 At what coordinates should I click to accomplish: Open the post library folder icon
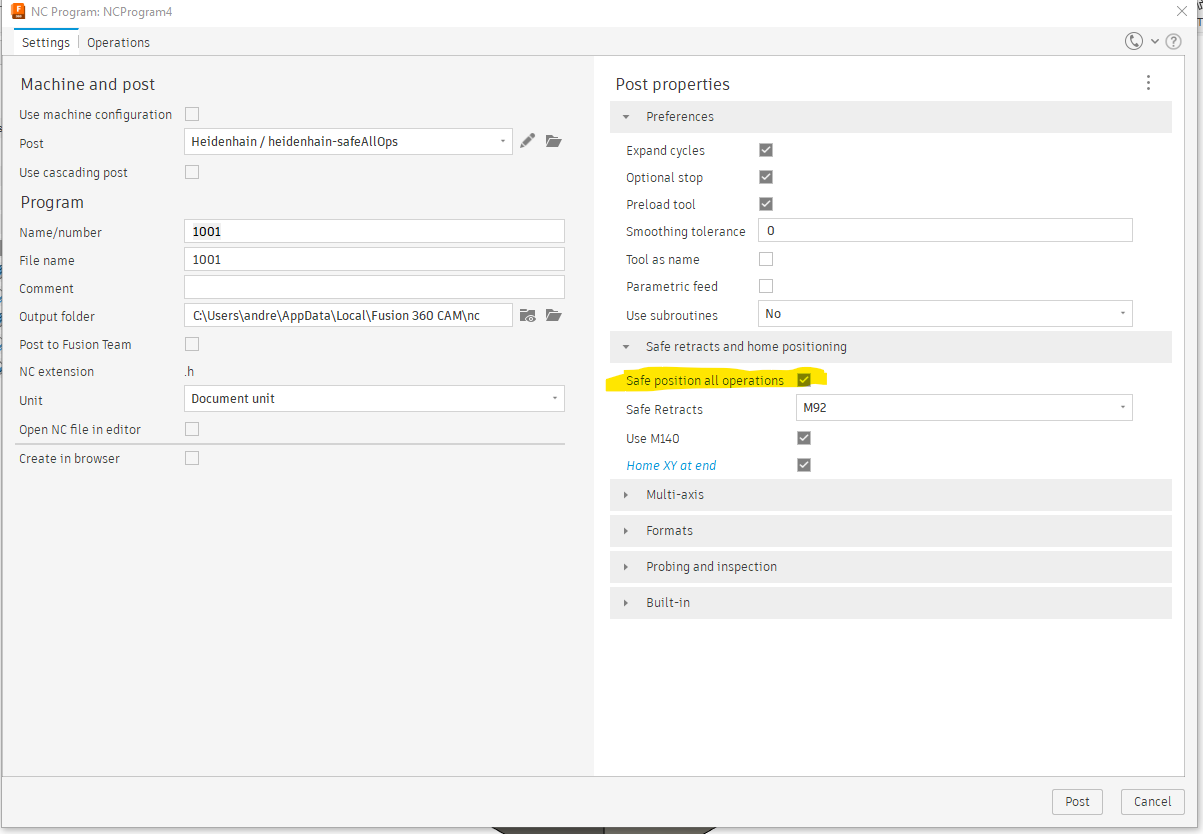554,141
